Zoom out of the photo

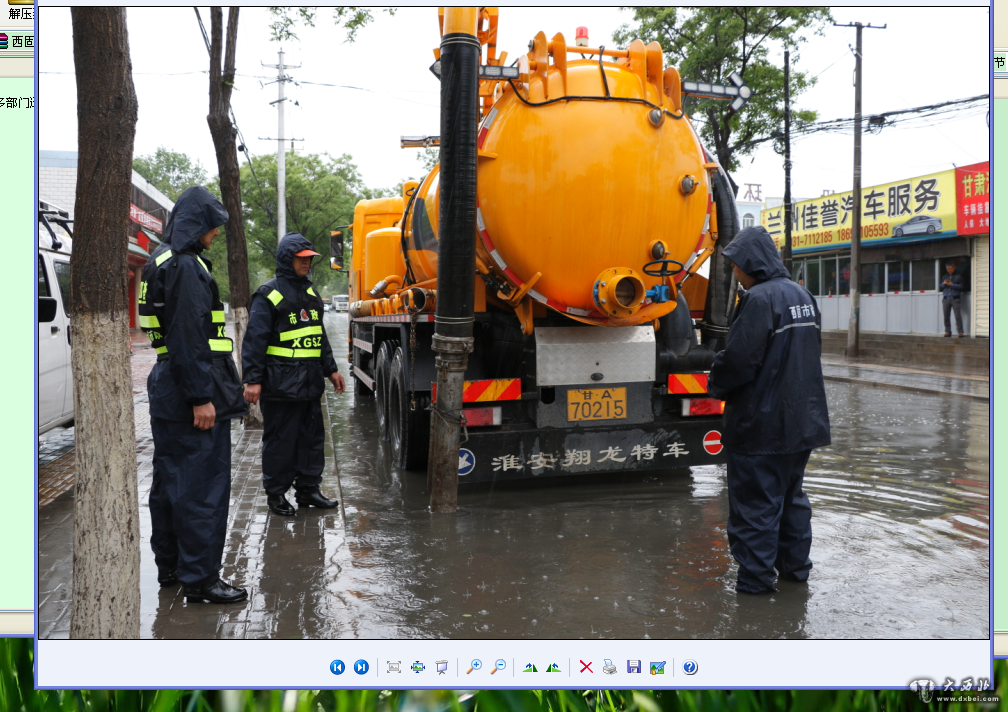tap(498, 667)
